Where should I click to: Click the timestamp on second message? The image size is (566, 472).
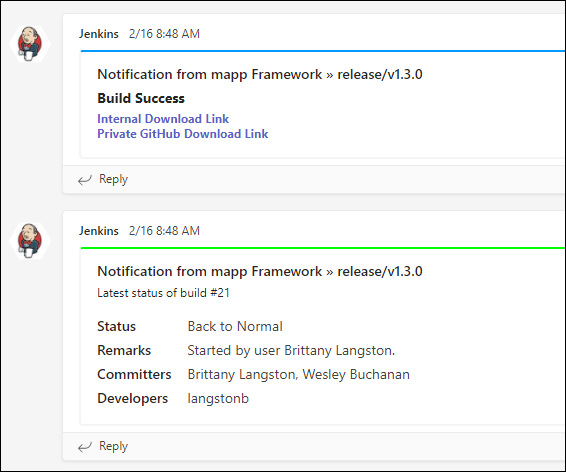(164, 231)
